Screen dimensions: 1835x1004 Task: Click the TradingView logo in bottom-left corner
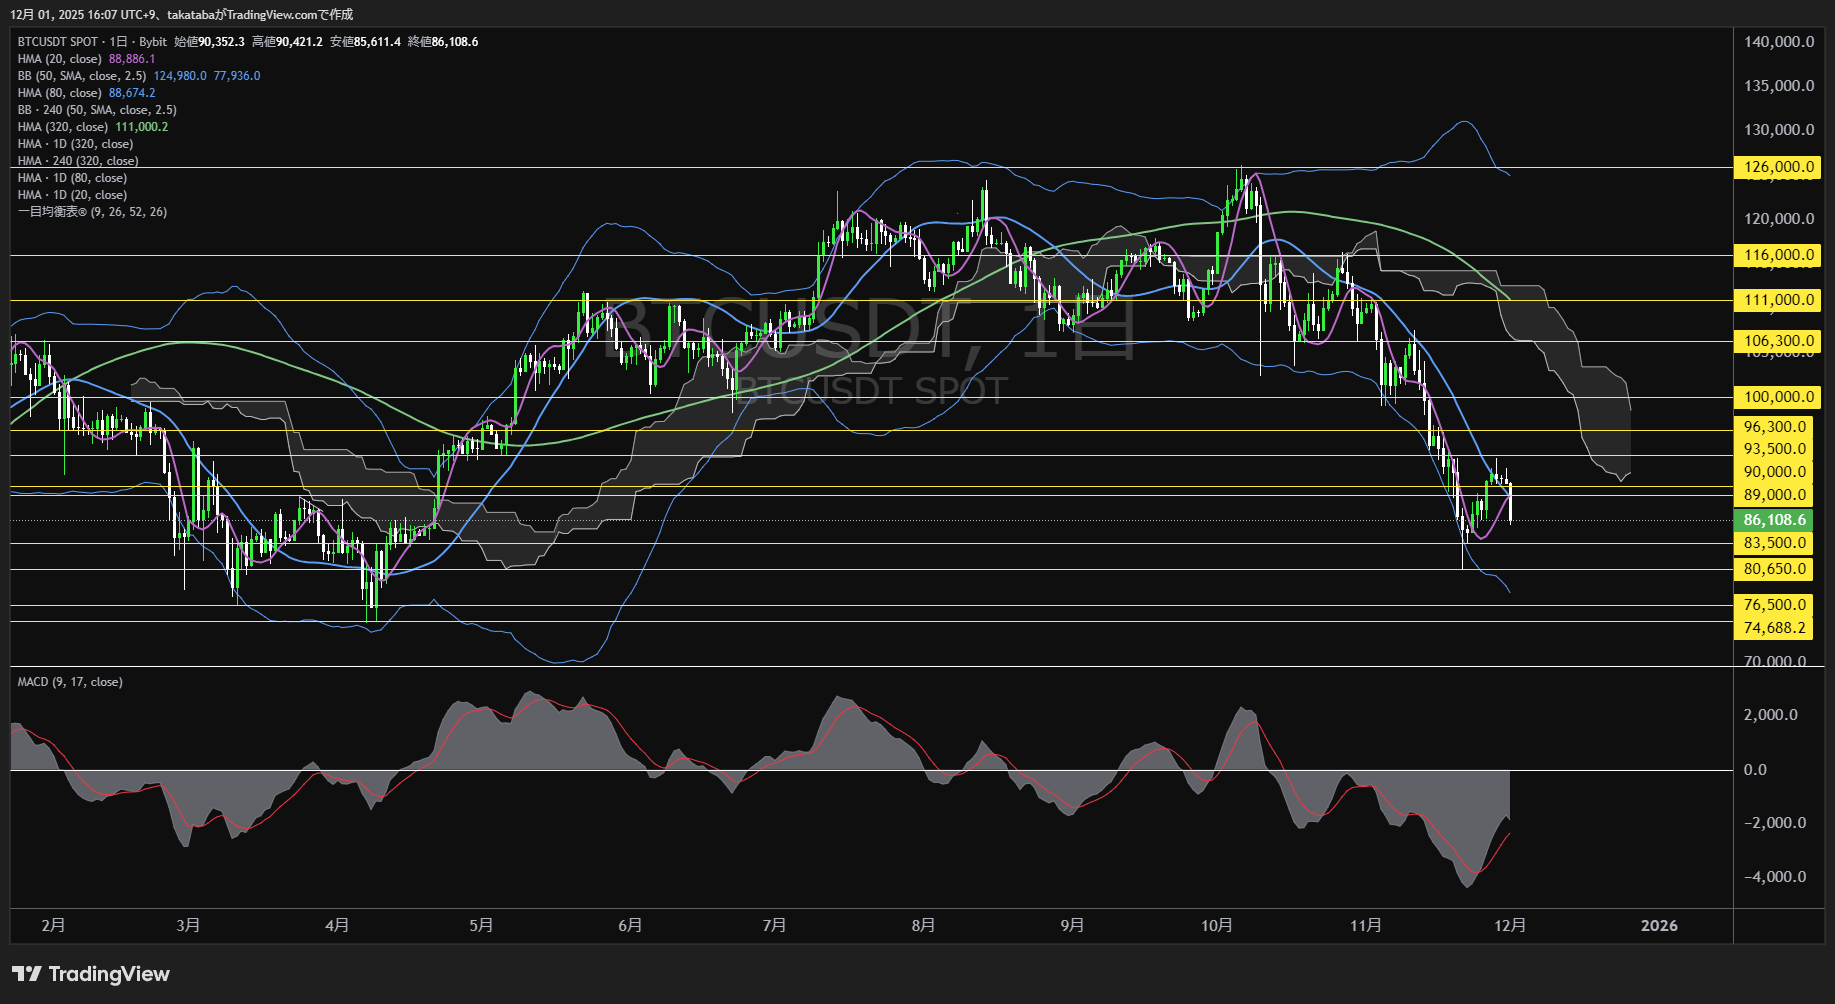[90, 974]
